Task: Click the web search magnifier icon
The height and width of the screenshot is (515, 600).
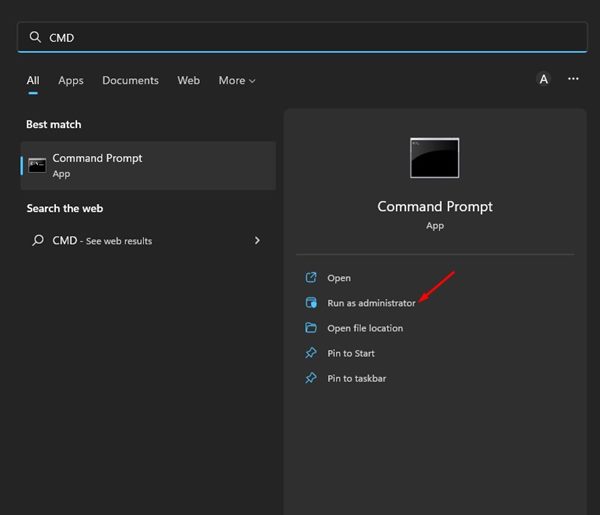Action: (x=37, y=241)
